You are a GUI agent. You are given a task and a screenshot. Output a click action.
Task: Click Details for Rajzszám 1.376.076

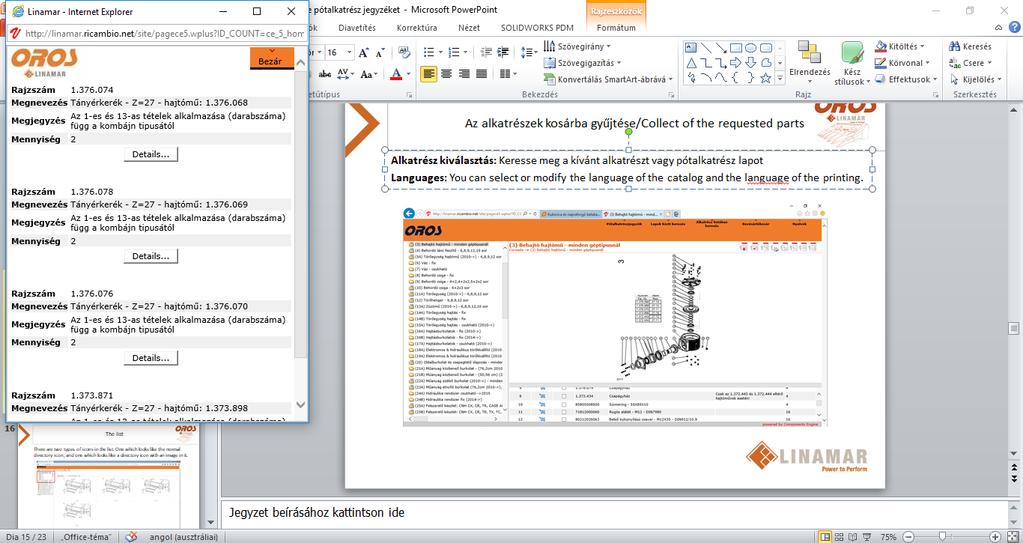click(151, 358)
